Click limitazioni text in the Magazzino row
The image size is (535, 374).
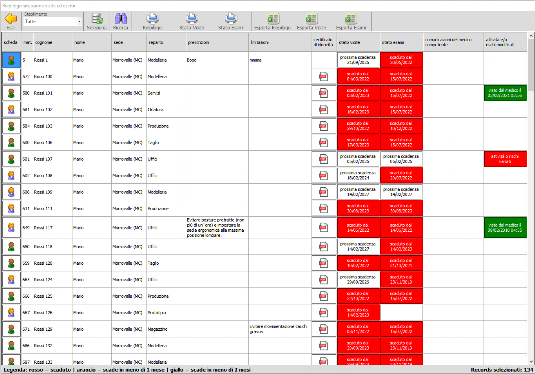click(278, 329)
